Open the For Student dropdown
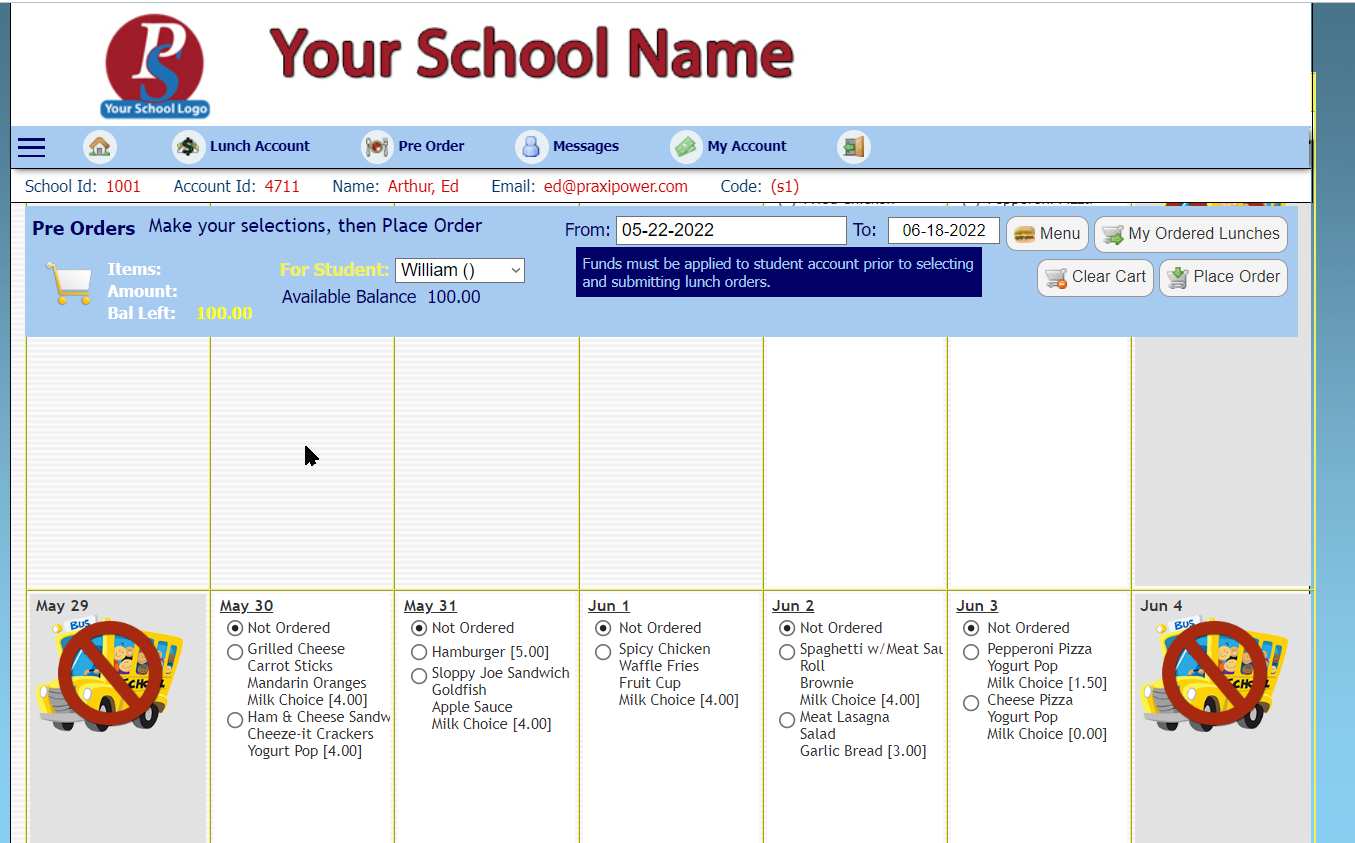1355x843 pixels. 460,270
